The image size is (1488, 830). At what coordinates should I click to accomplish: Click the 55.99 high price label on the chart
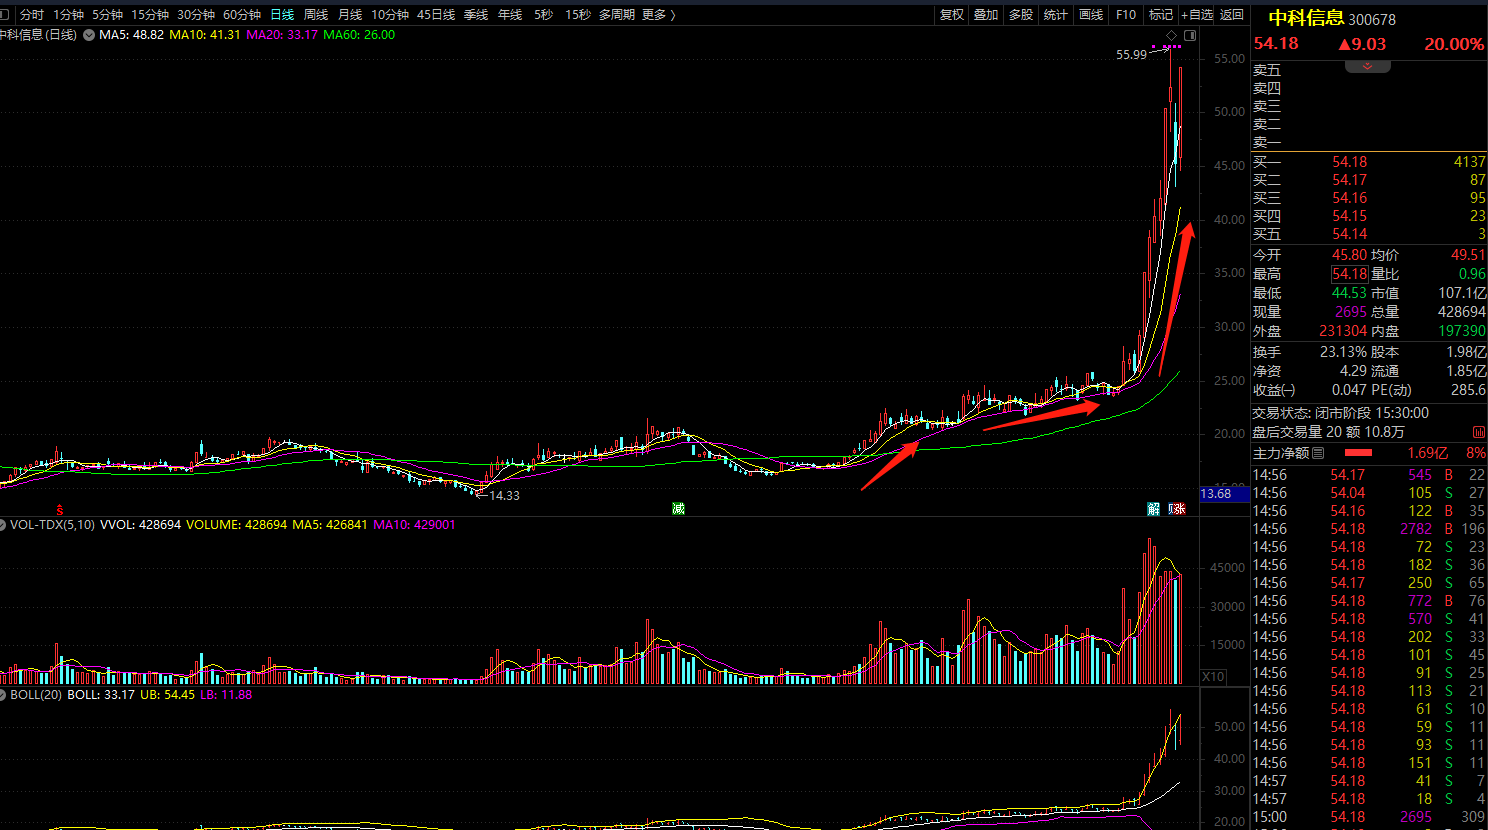click(x=1131, y=55)
